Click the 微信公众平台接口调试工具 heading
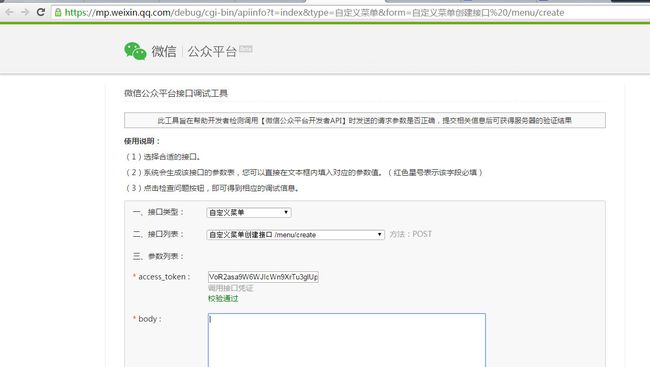Screen dimensions: 650x367 pyautogui.click(x=176, y=93)
